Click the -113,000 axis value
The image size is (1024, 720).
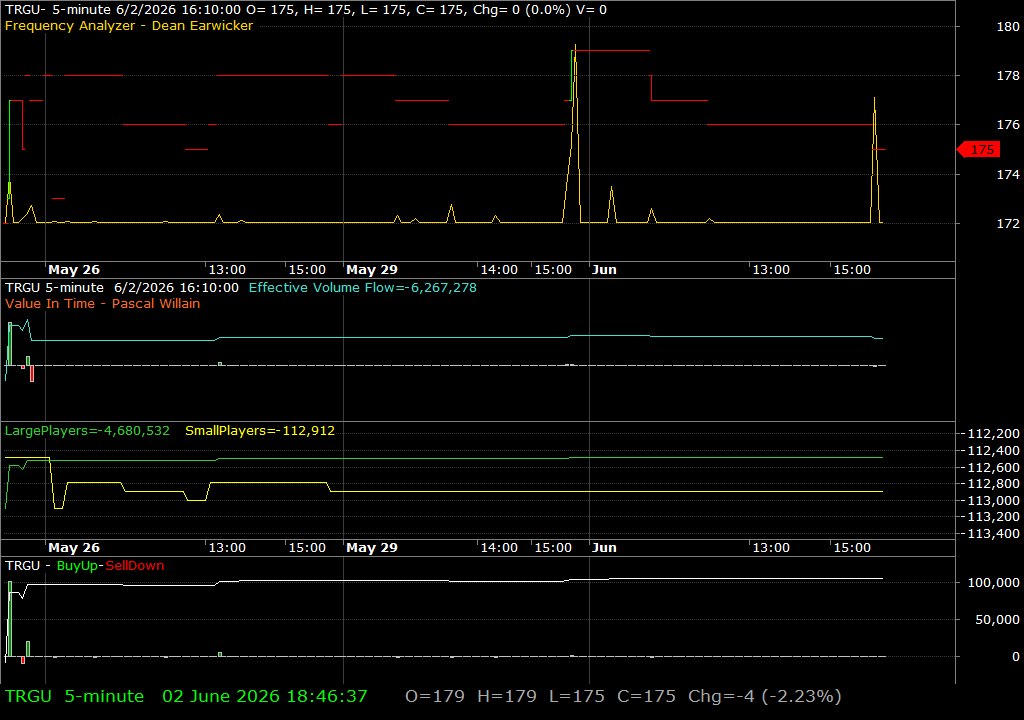click(990, 500)
